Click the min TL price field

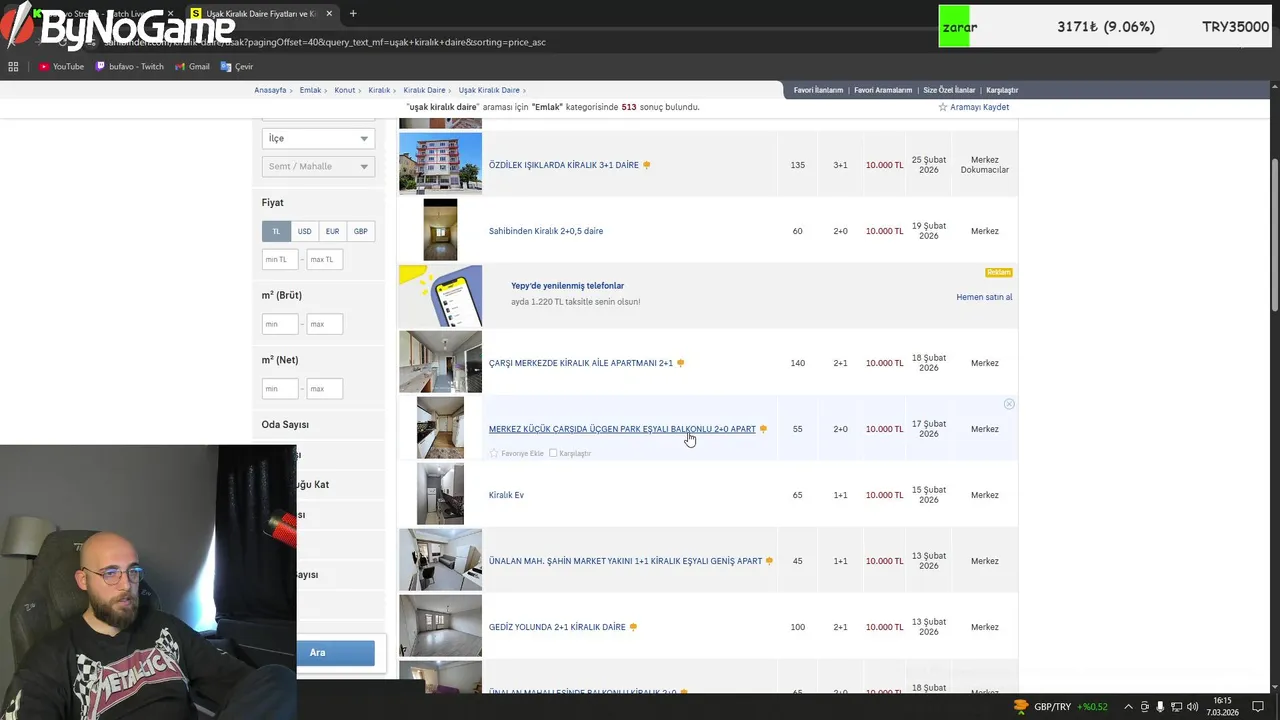point(280,259)
